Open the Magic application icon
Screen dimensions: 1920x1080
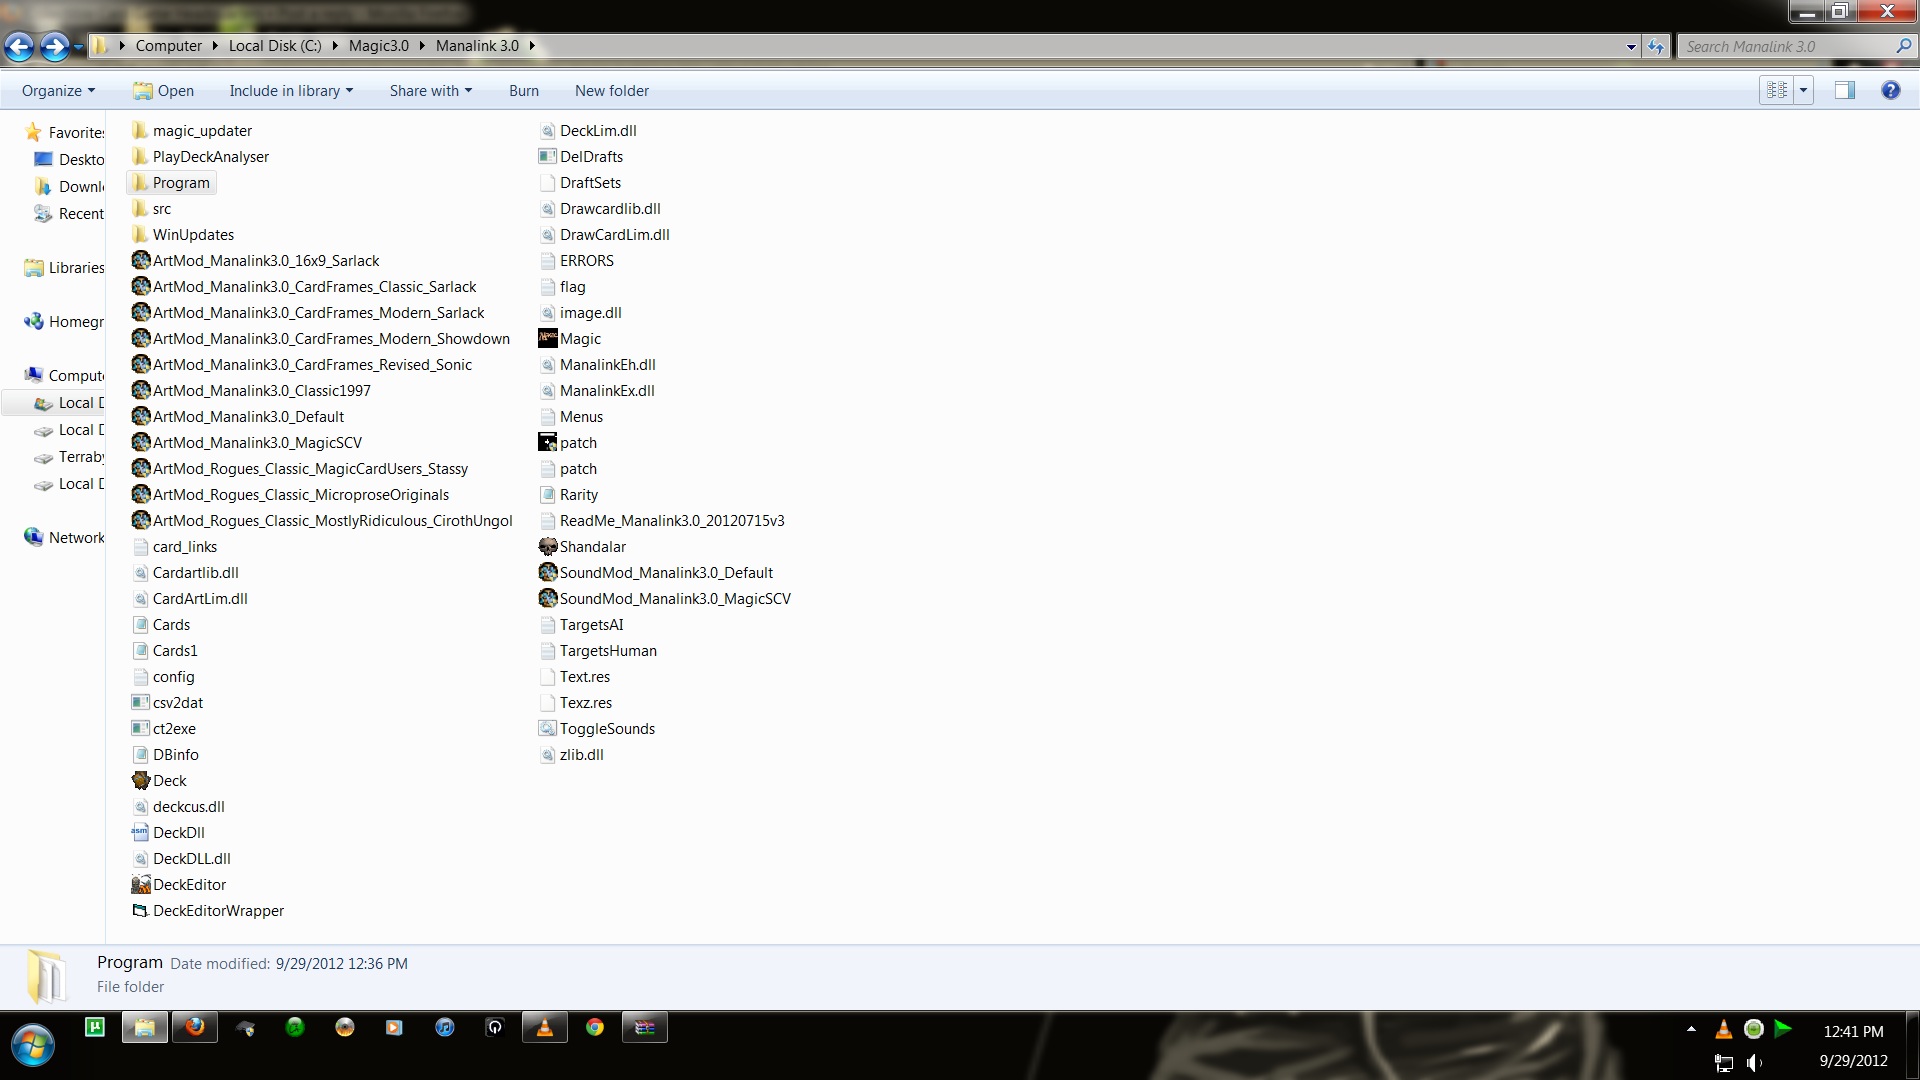[548, 338]
